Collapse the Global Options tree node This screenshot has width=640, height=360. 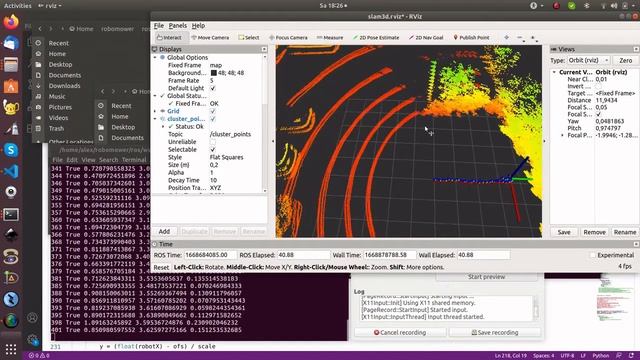tap(155, 58)
